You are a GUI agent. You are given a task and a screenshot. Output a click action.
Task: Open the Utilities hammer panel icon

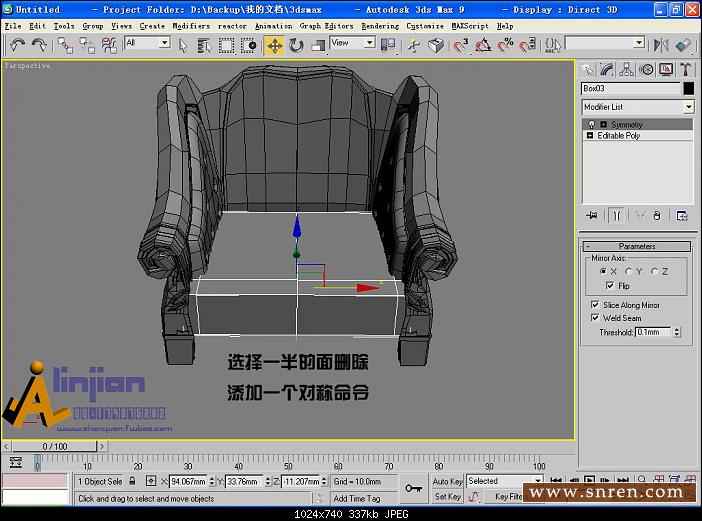(686, 69)
